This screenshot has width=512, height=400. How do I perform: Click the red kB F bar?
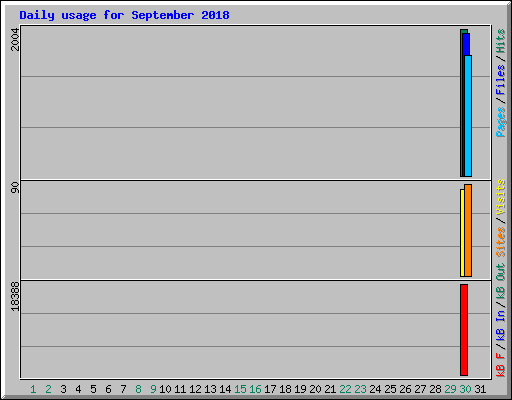click(x=464, y=330)
